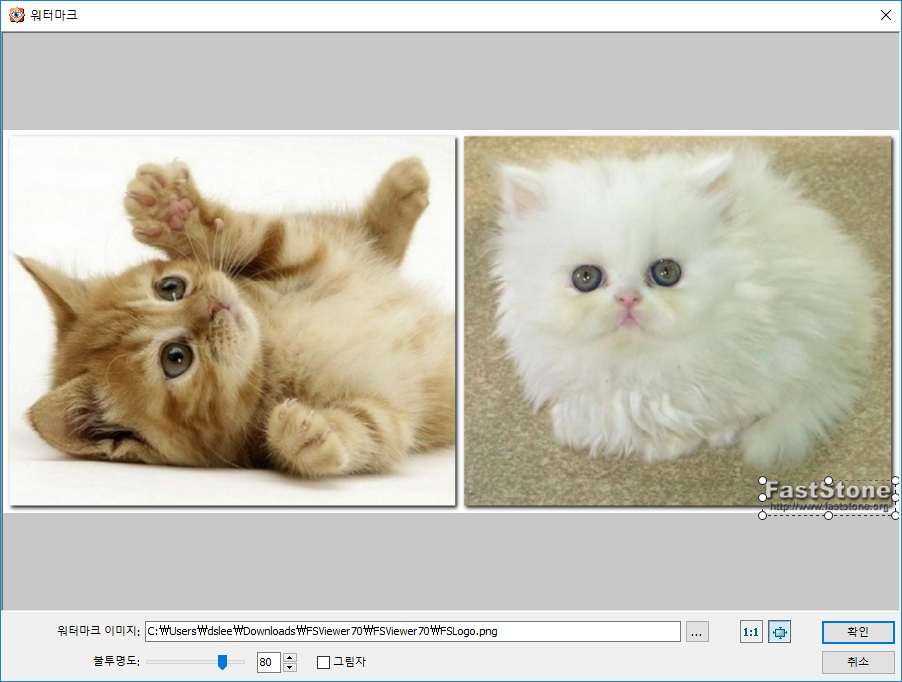Enable the 그림자 shadow checkbox

point(323,662)
